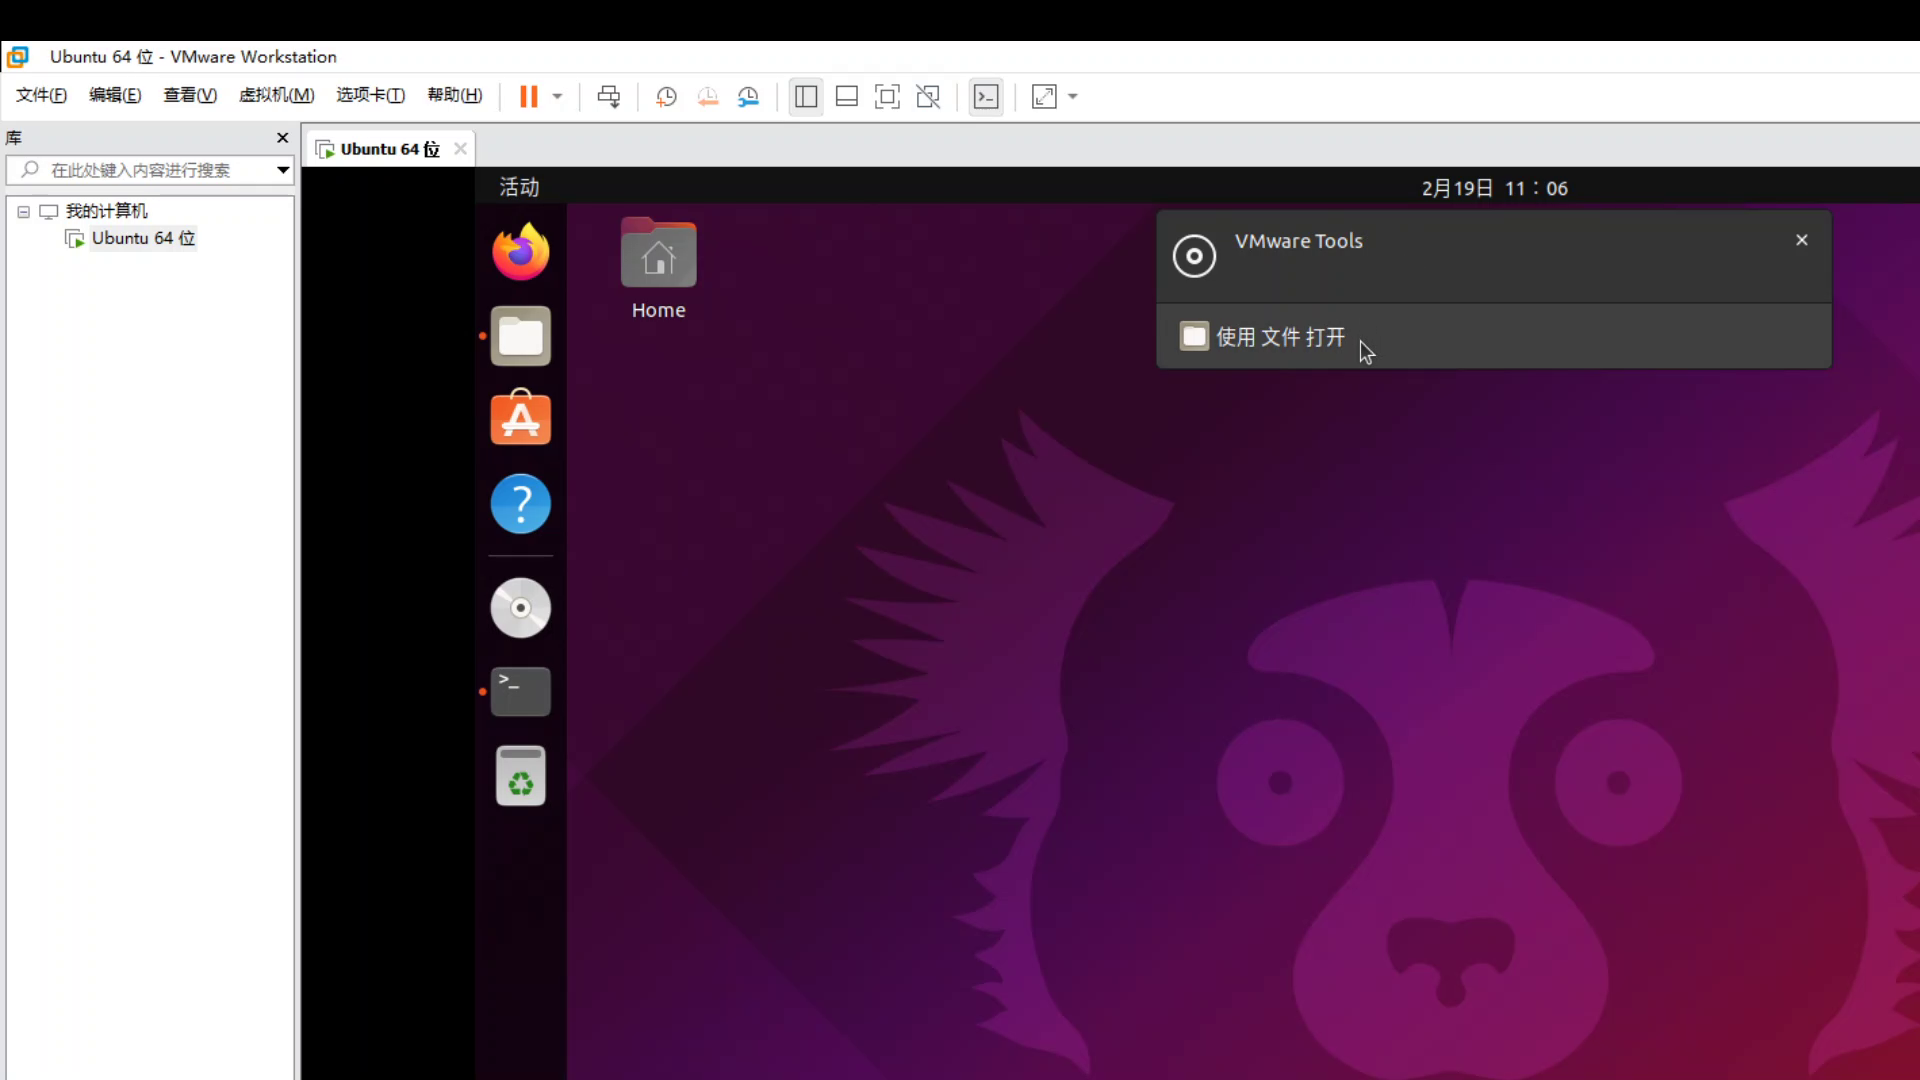Click 使用 文件 打开 in the notification

[1280, 337]
